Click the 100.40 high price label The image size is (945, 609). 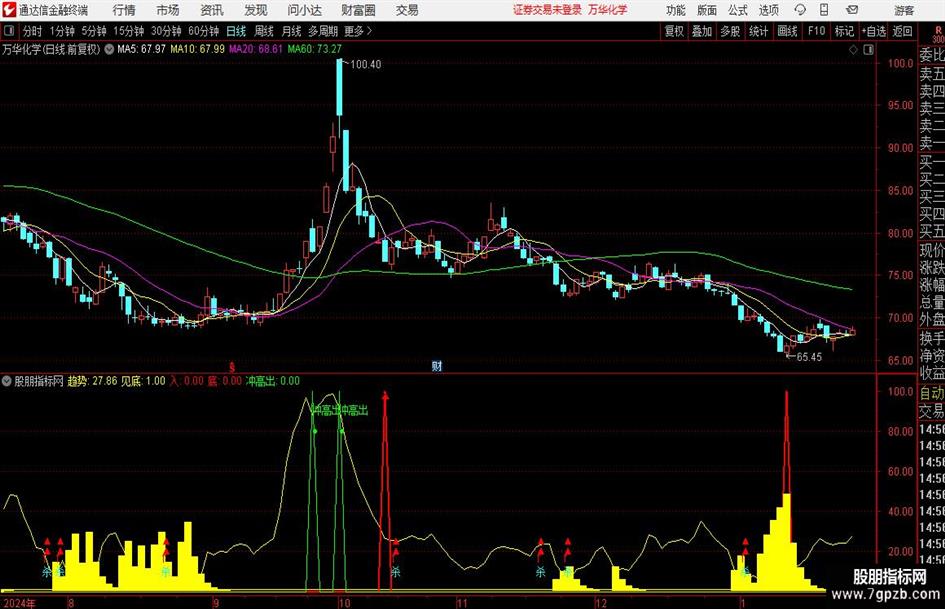(365, 65)
